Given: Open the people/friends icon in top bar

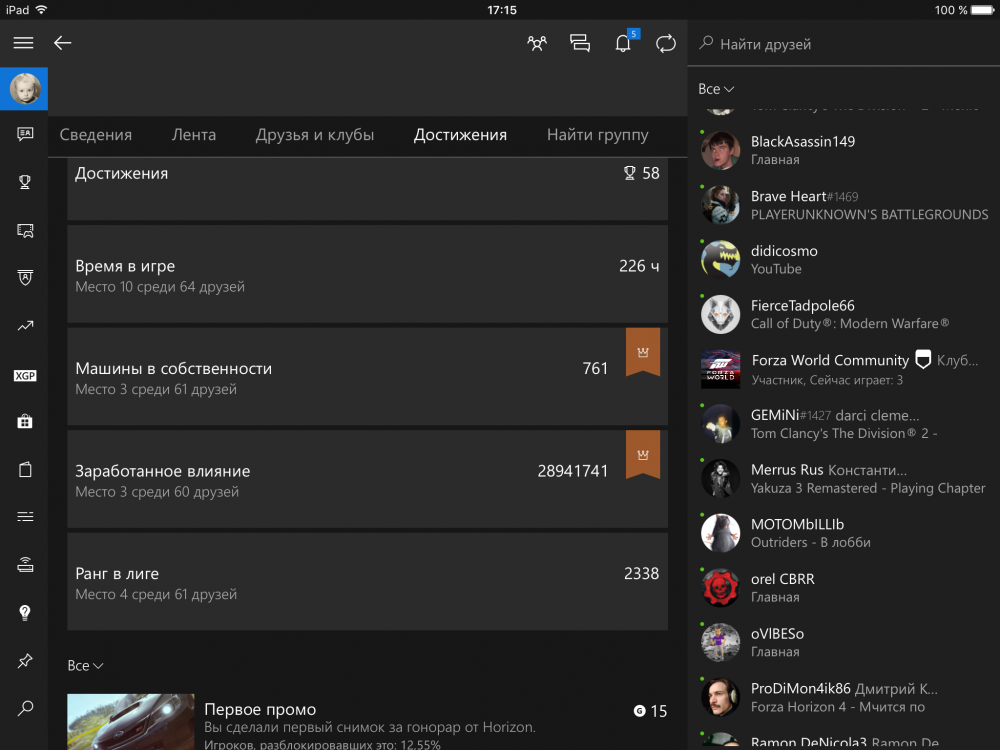Looking at the screenshot, I should pos(537,43).
